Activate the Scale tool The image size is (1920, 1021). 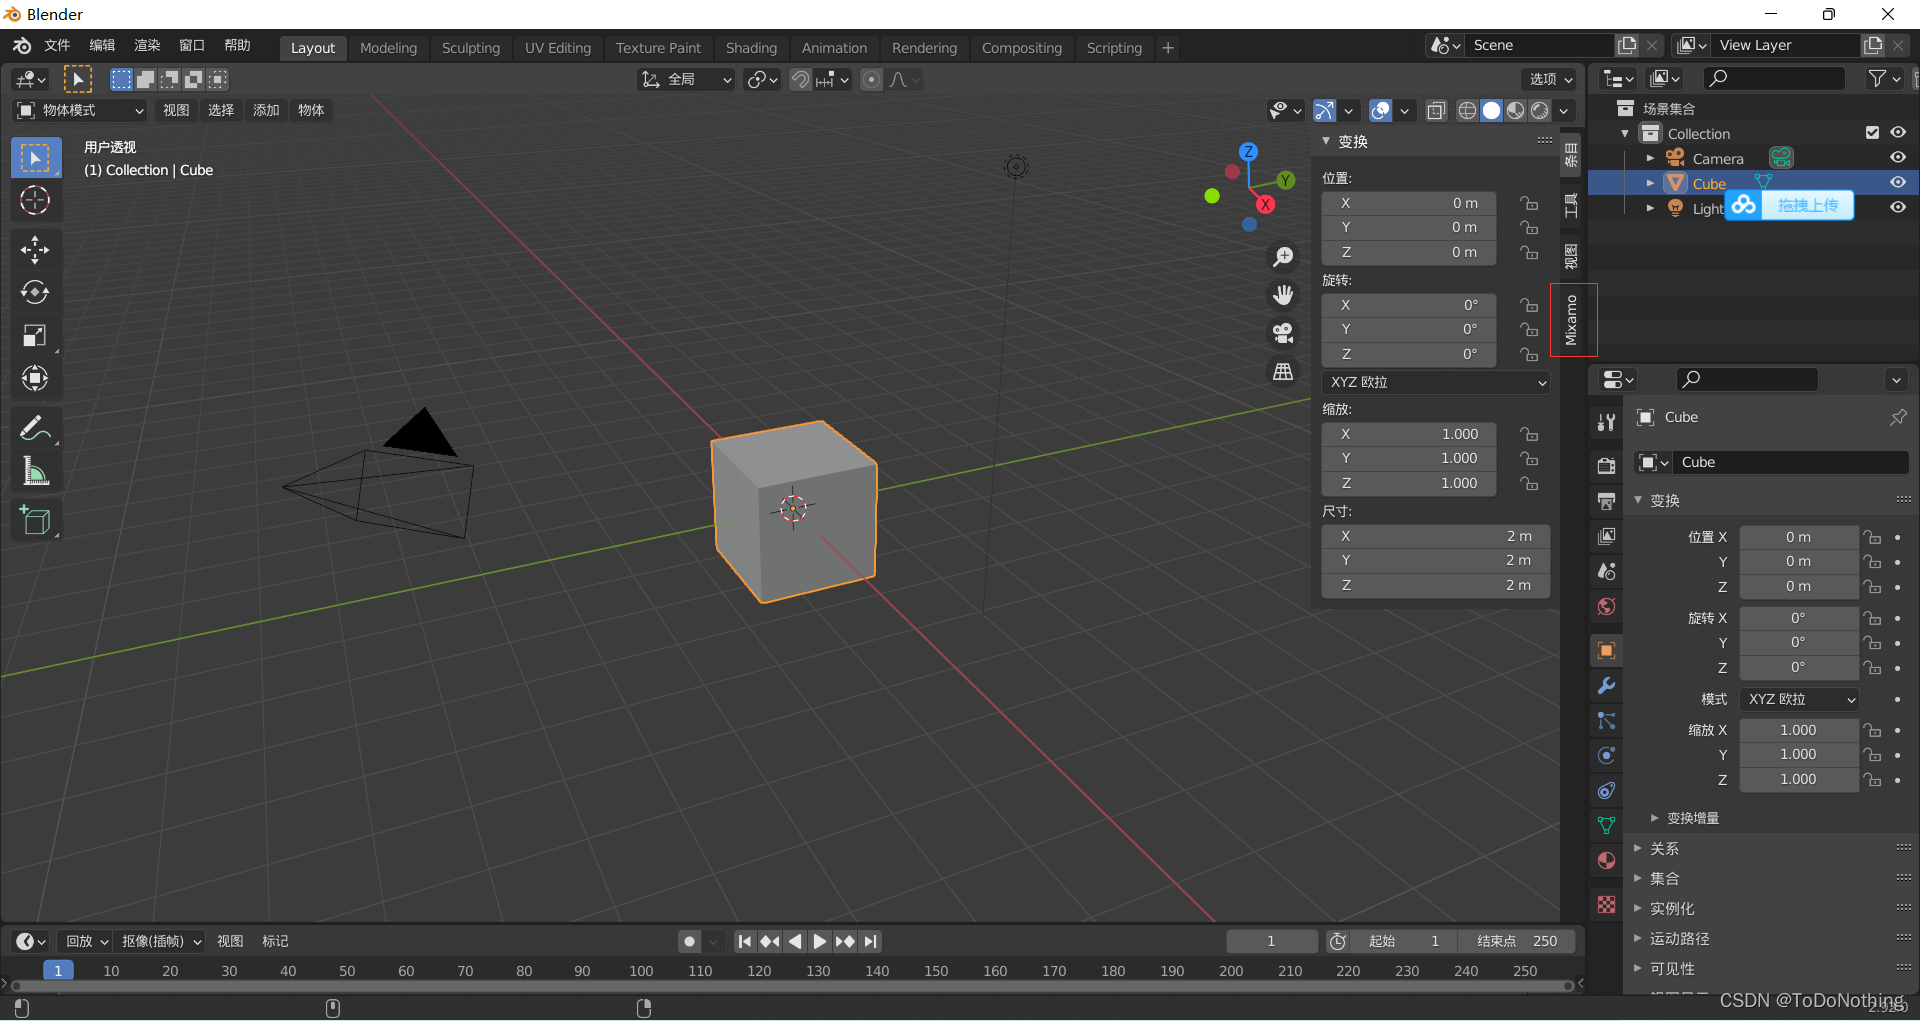35,335
